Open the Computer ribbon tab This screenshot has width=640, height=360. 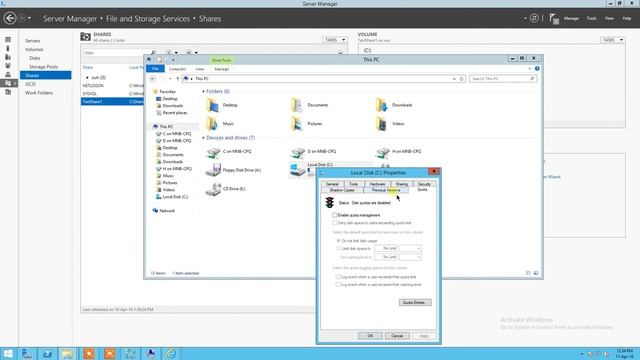178,69
